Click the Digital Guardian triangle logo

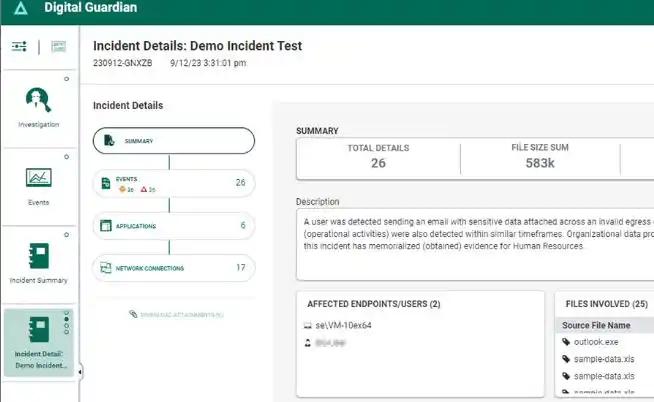pyautogui.click(x=21, y=8)
